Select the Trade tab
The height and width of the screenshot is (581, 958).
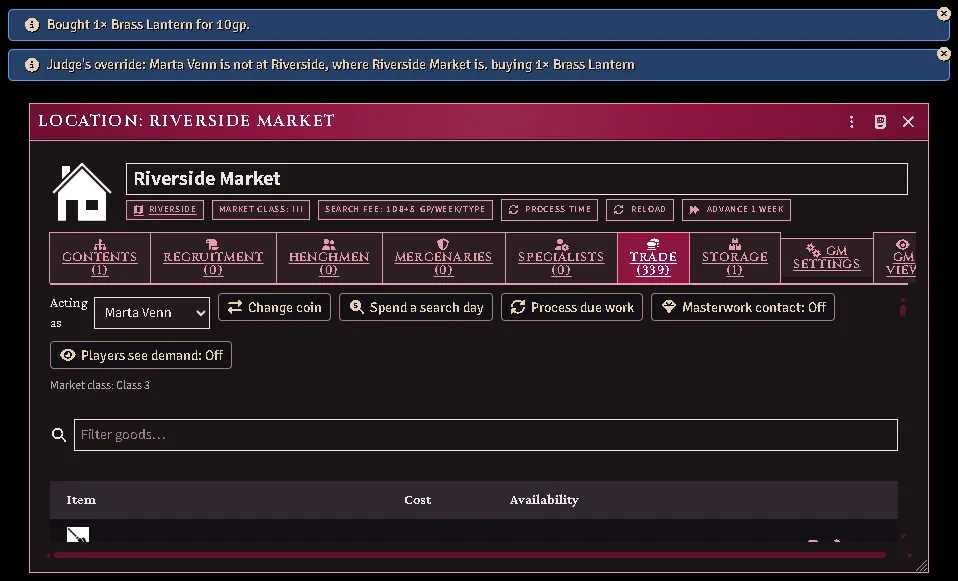point(653,258)
